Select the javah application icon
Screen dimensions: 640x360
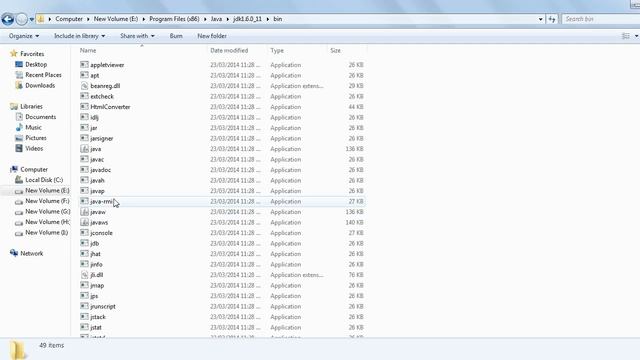[x=84, y=180]
